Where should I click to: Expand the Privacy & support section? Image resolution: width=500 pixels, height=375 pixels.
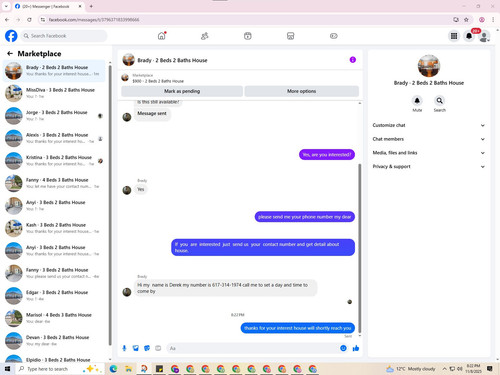pyautogui.click(x=429, y=166)
